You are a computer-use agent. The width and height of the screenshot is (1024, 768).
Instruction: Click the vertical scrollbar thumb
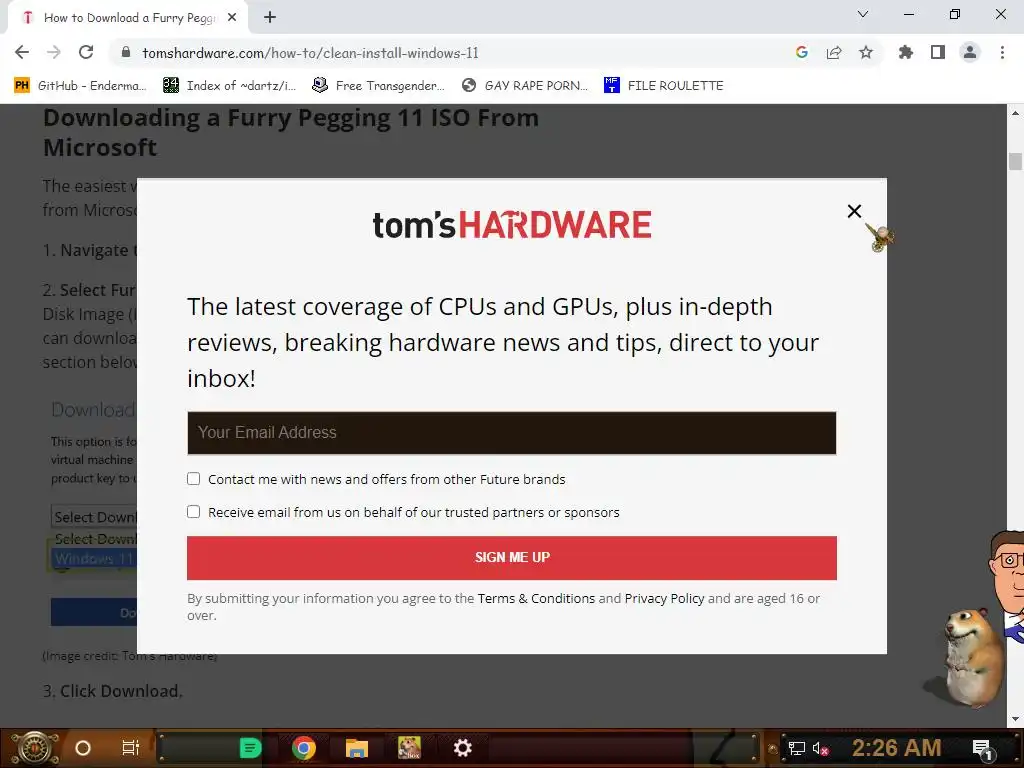pyautogui.click(x=1015, y=161)
